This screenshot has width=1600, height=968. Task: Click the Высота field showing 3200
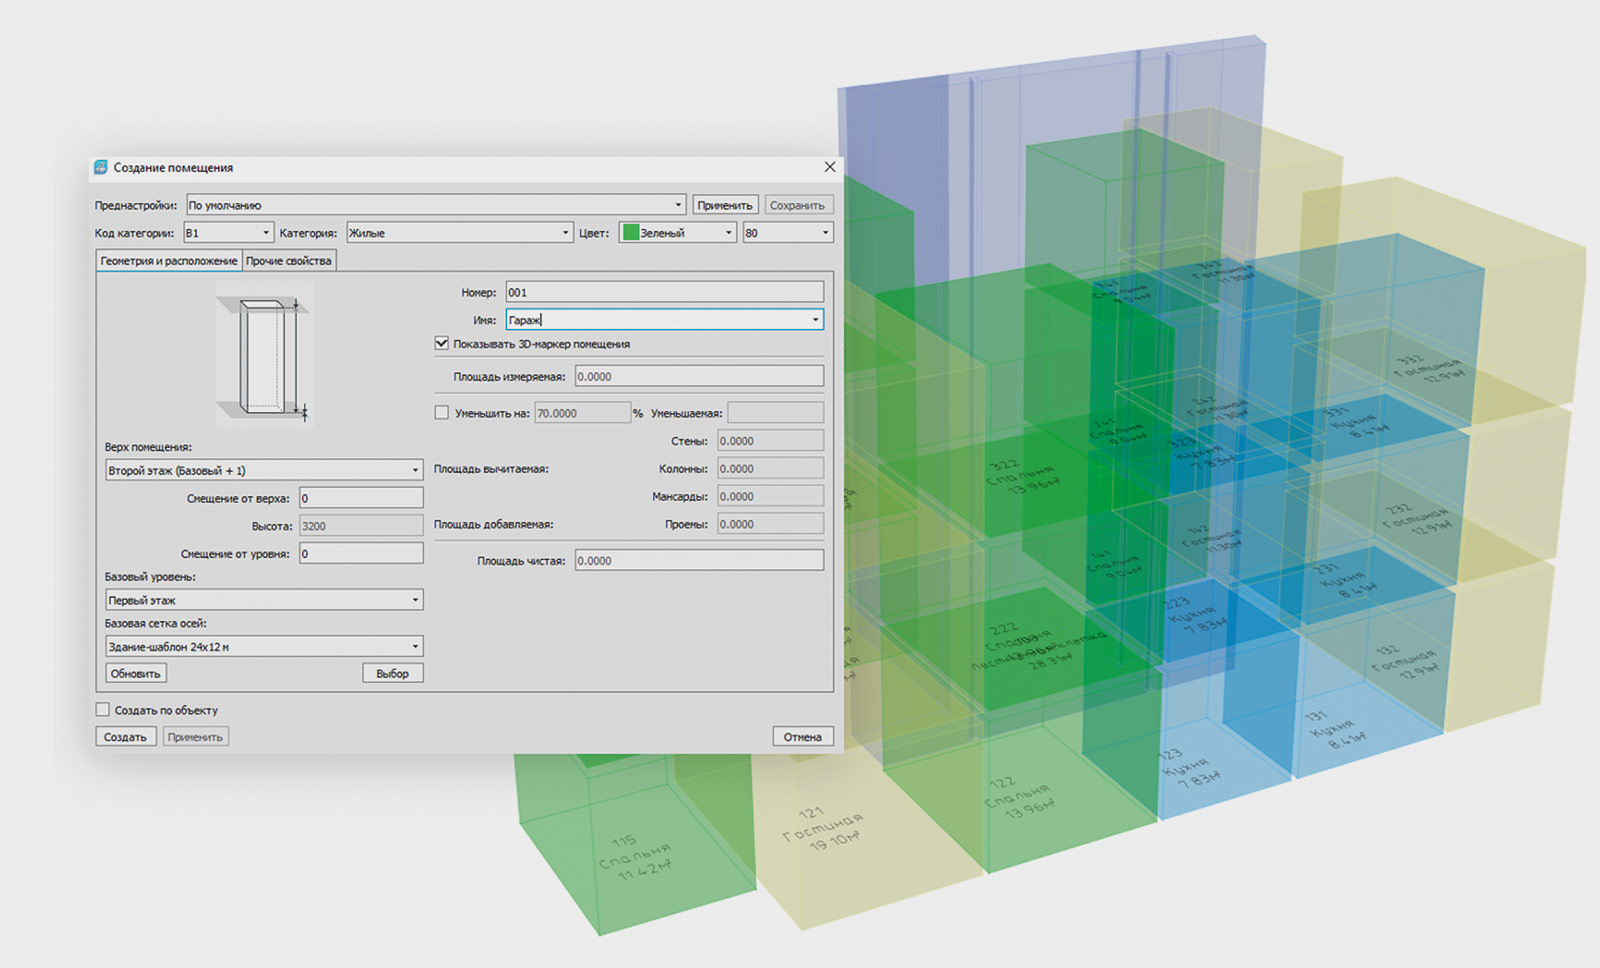tap(361, 526)
